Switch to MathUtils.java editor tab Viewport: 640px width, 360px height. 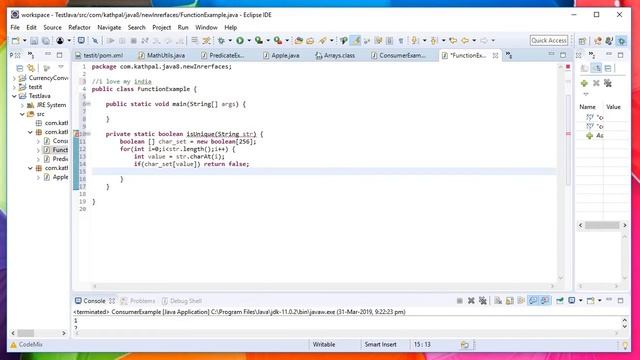[x=161, y=55]
